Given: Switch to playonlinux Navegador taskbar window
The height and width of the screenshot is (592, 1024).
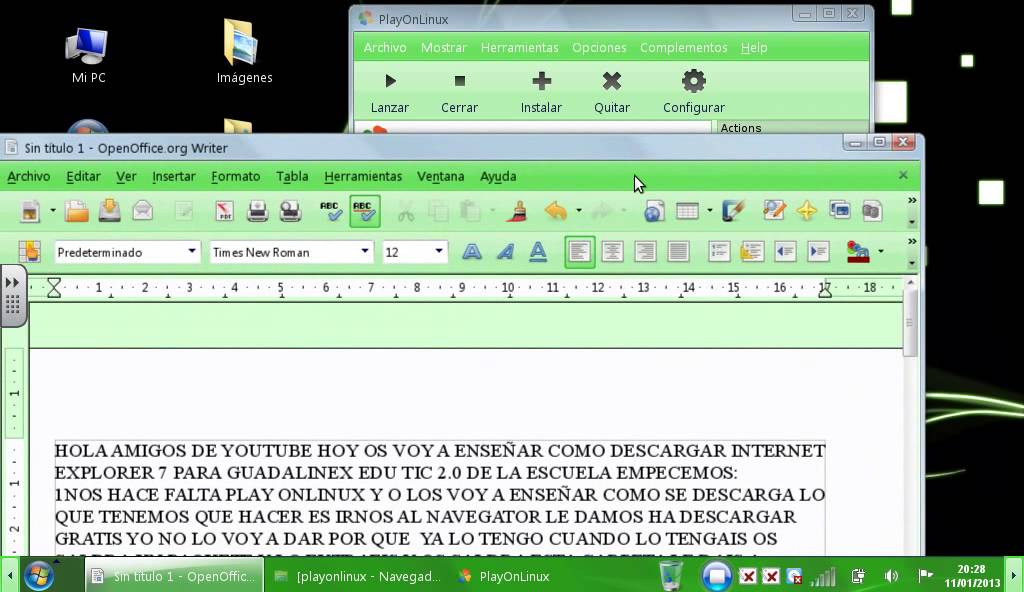Looking at the screenshot, I should (x=358, y=576).
